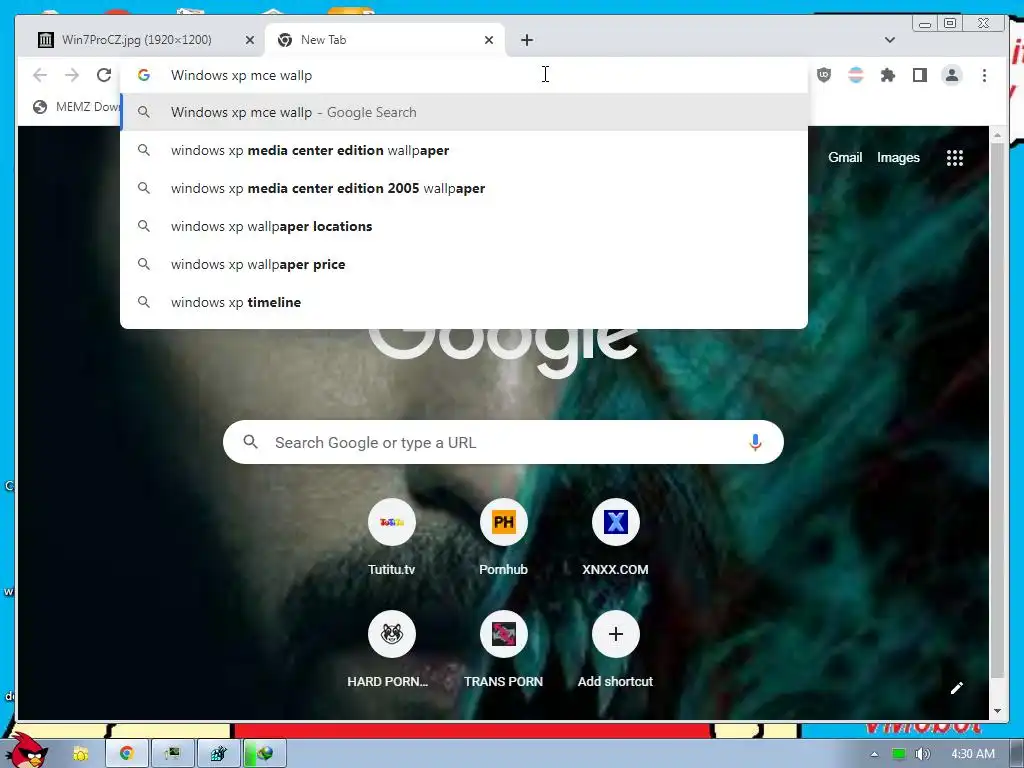Pick 'media center edition 2005 wallpaper' suggestion
This screenshot has height=768, width=1024.
pyautogui.click(x=464, y=188)
